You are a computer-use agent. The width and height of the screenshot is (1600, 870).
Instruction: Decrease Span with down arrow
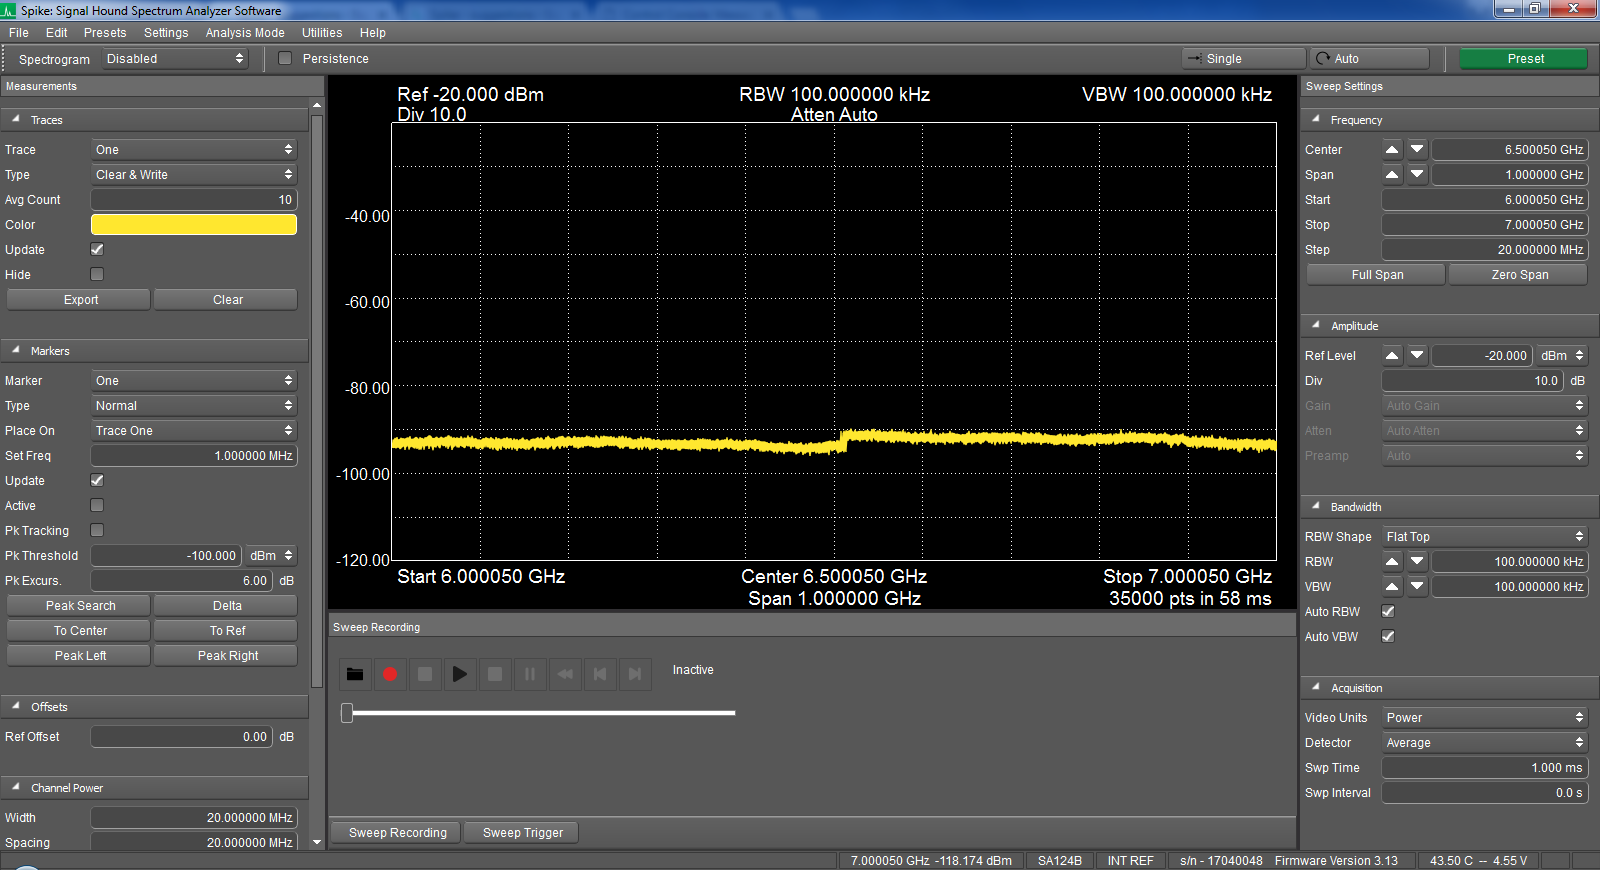point(1417,174)
